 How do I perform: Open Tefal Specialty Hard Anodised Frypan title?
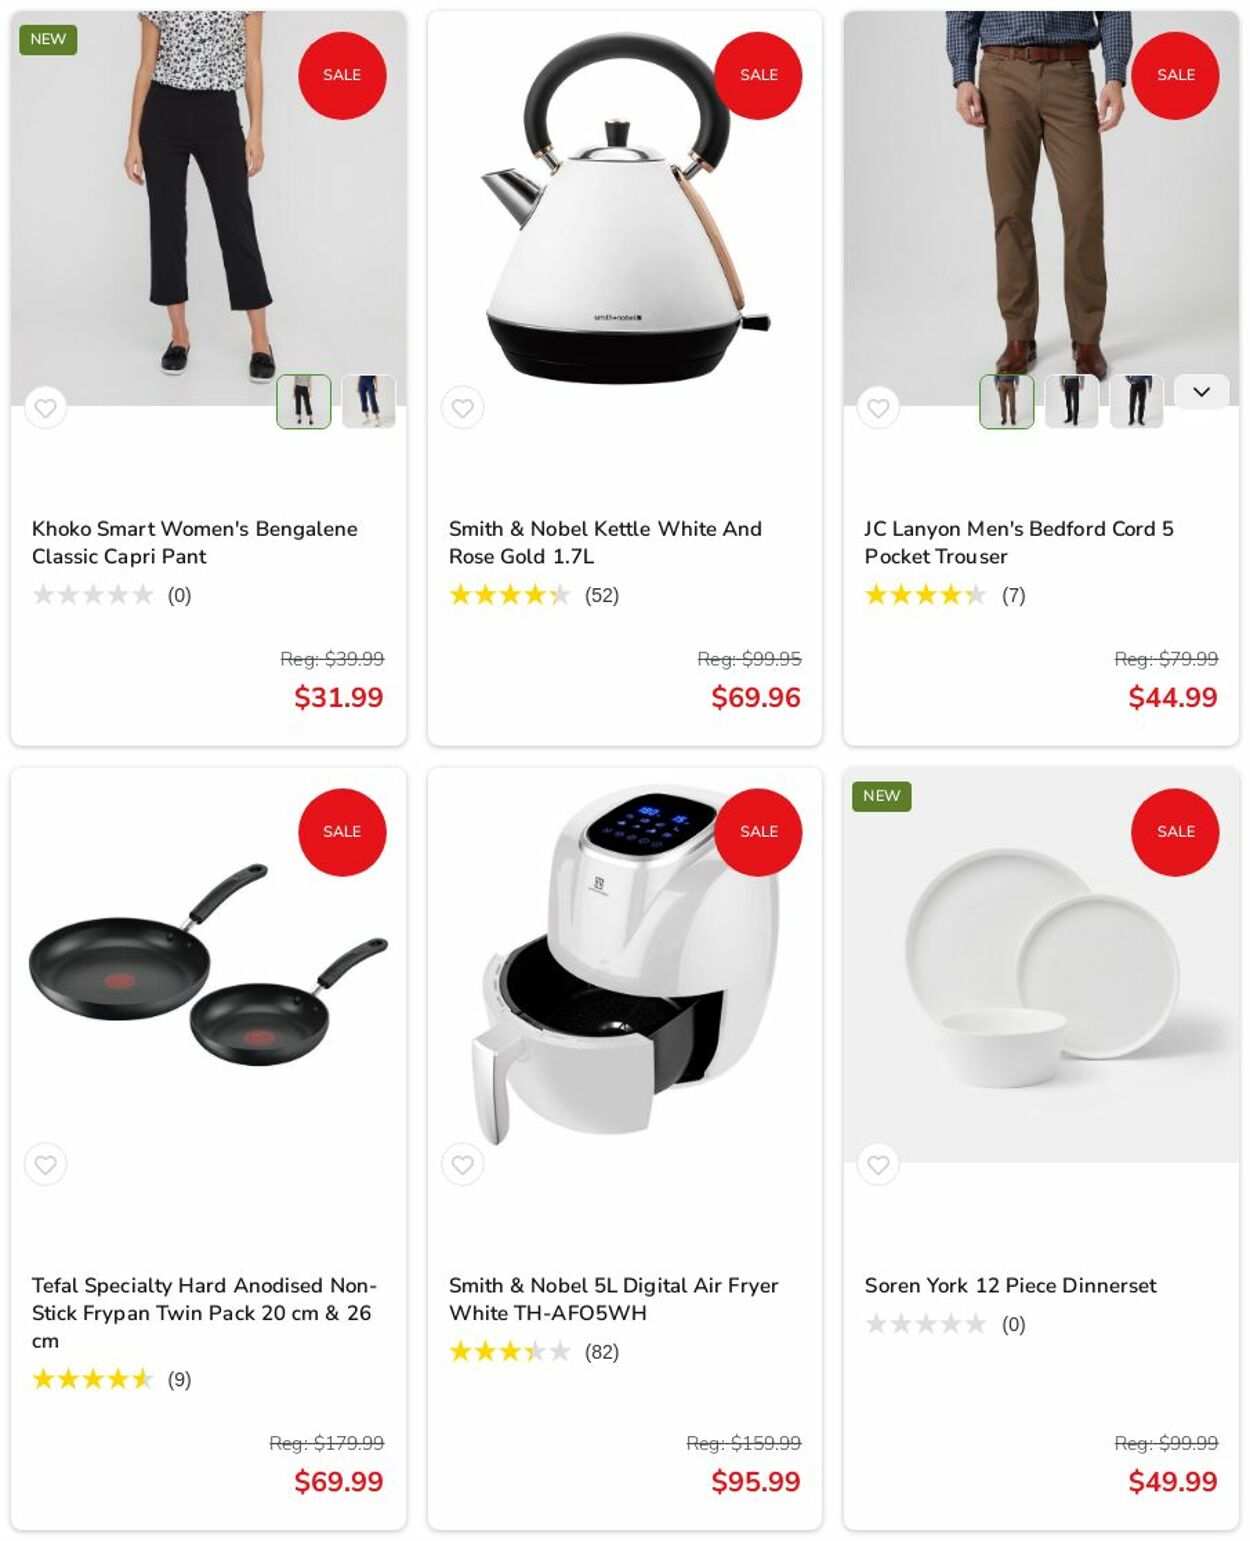pos(204,1312)
